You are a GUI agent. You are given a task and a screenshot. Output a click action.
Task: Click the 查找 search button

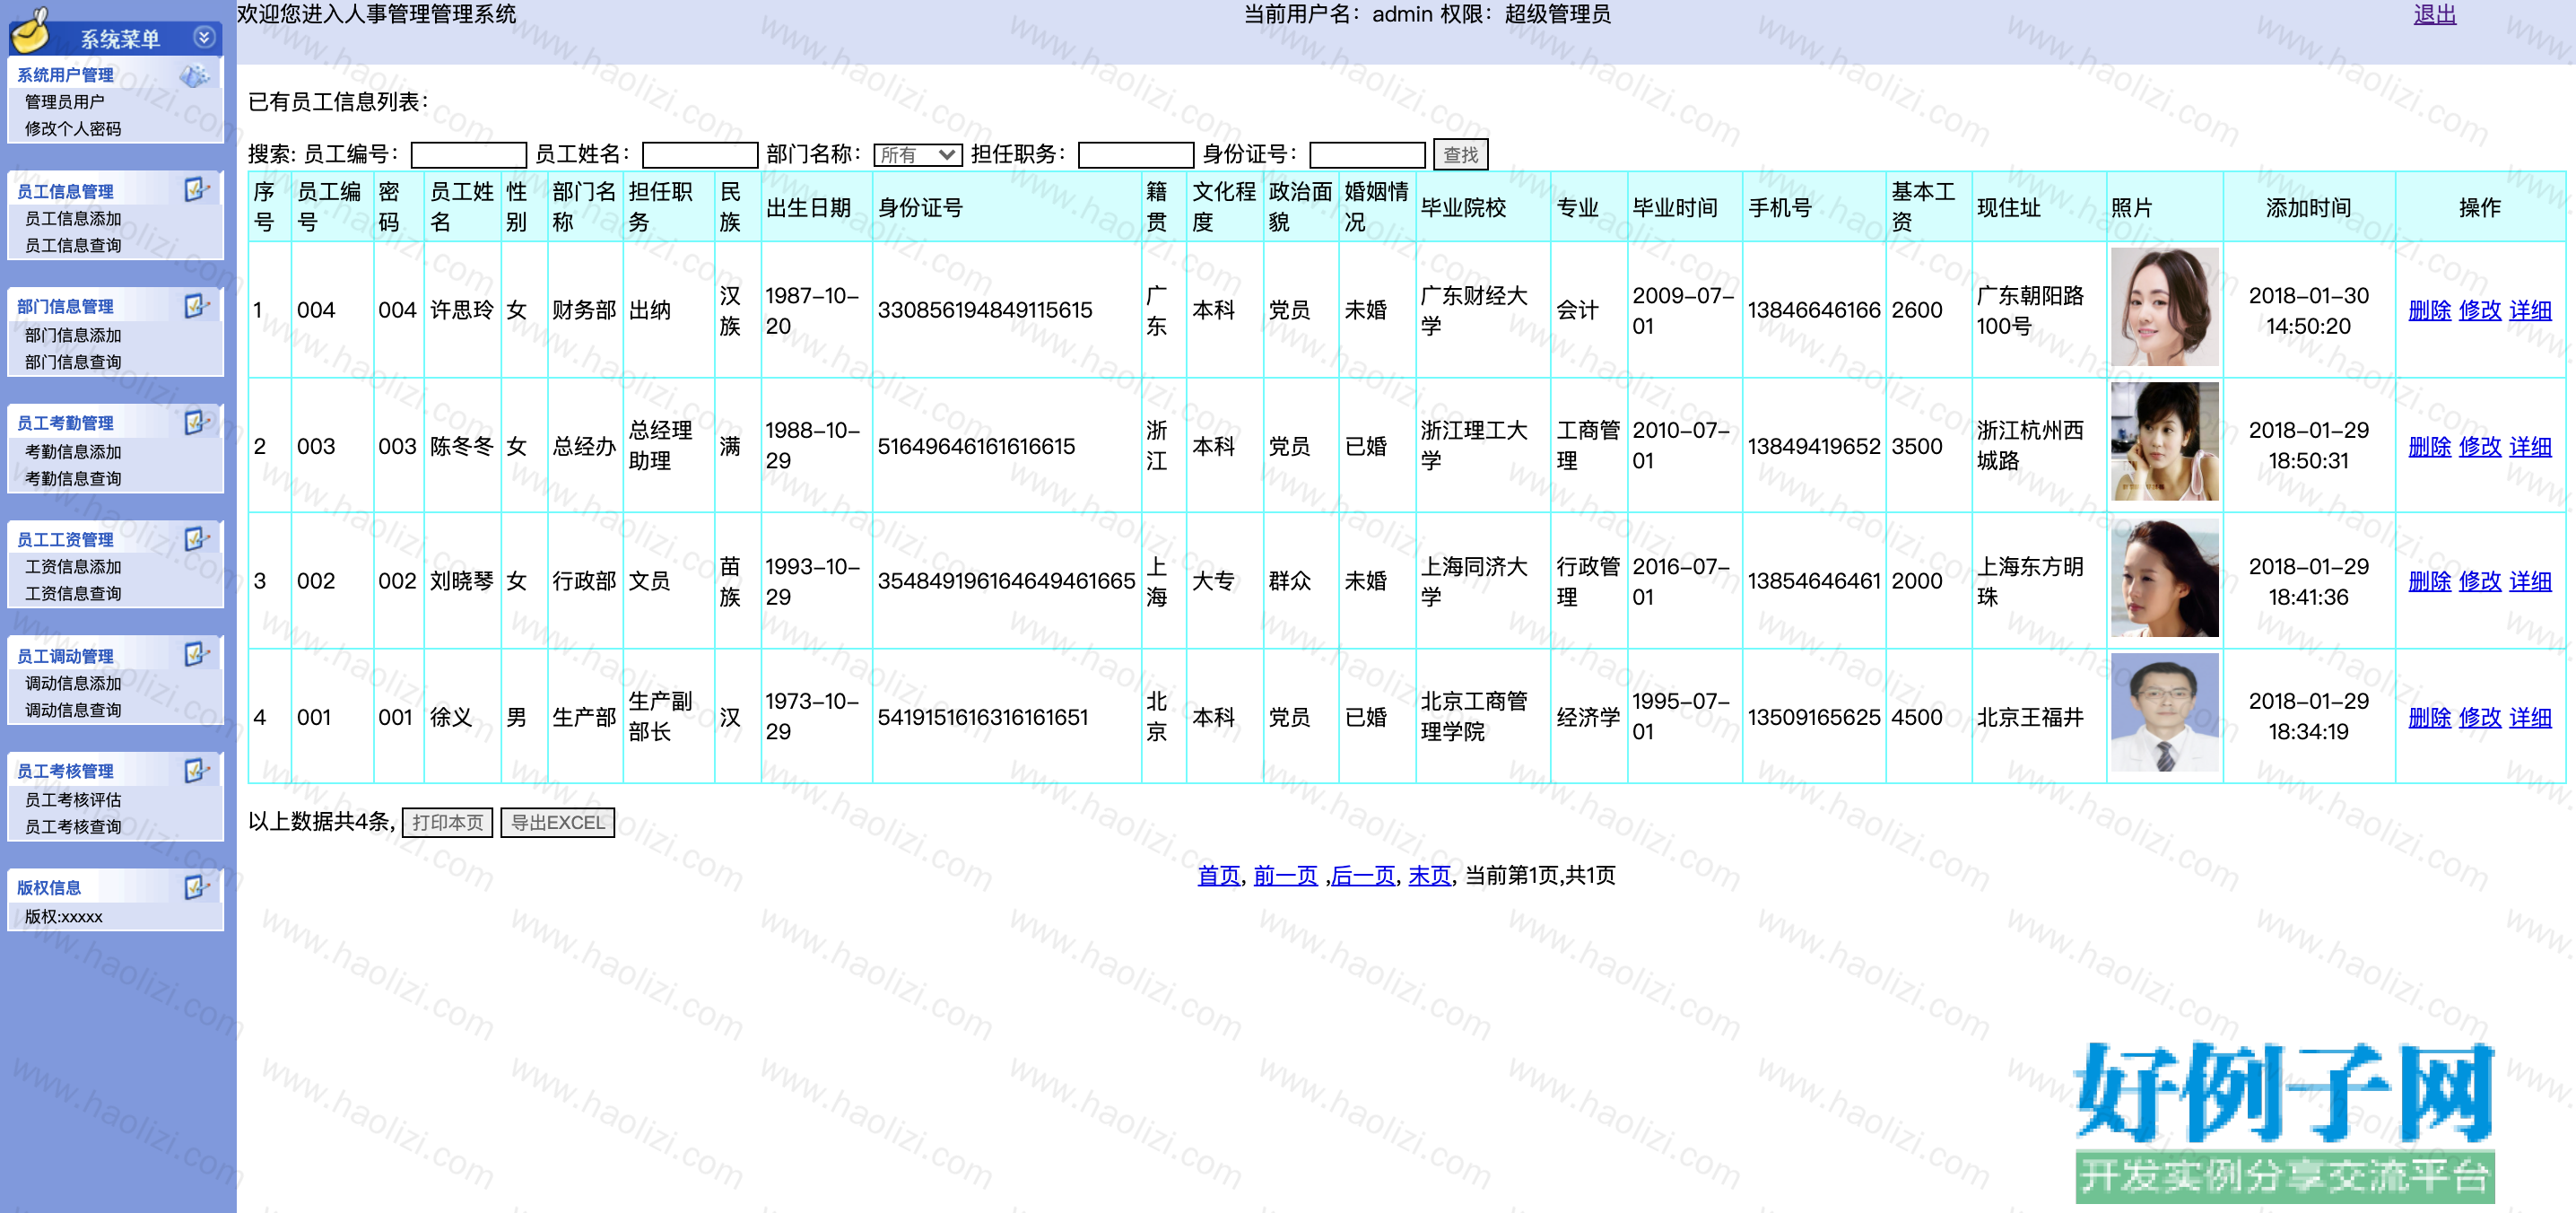pyautogui.click(x=1460, y=155)
